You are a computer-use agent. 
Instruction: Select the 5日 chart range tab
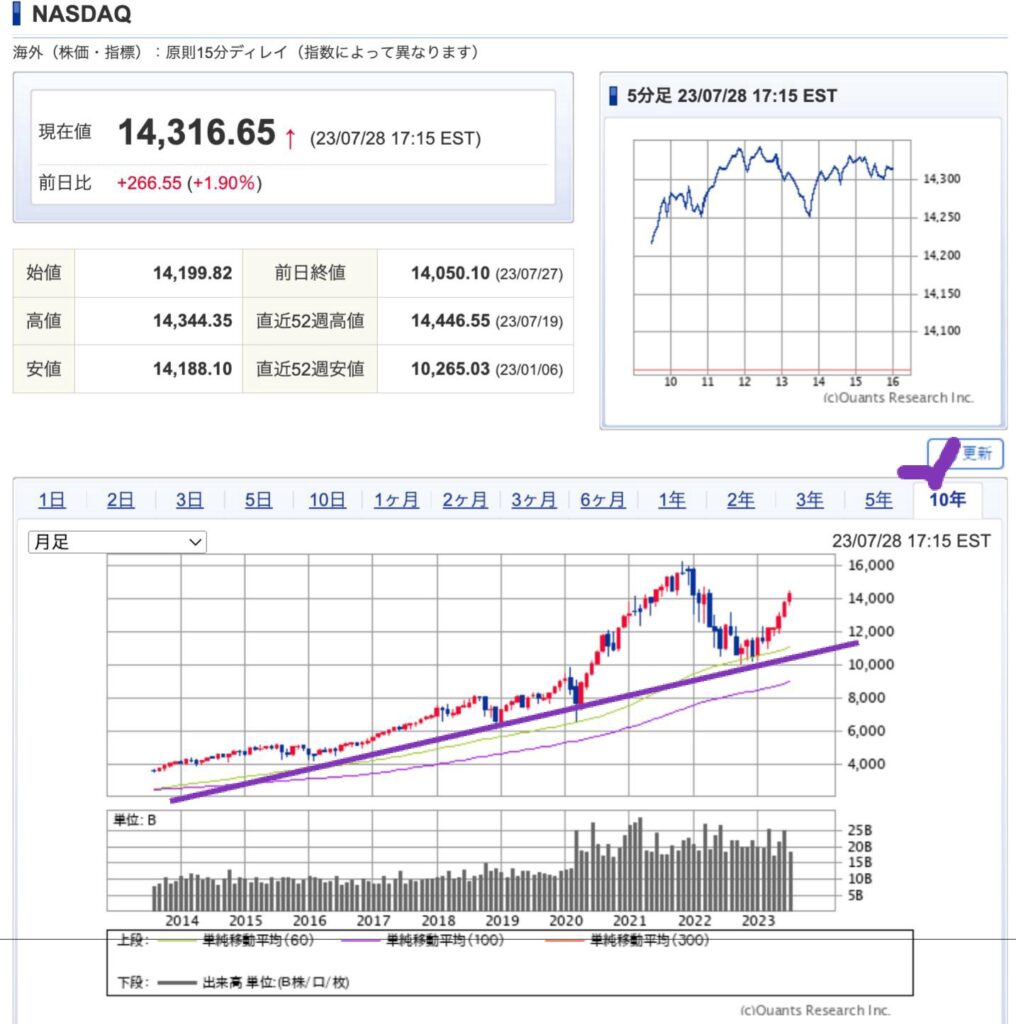tap(258, 500)
